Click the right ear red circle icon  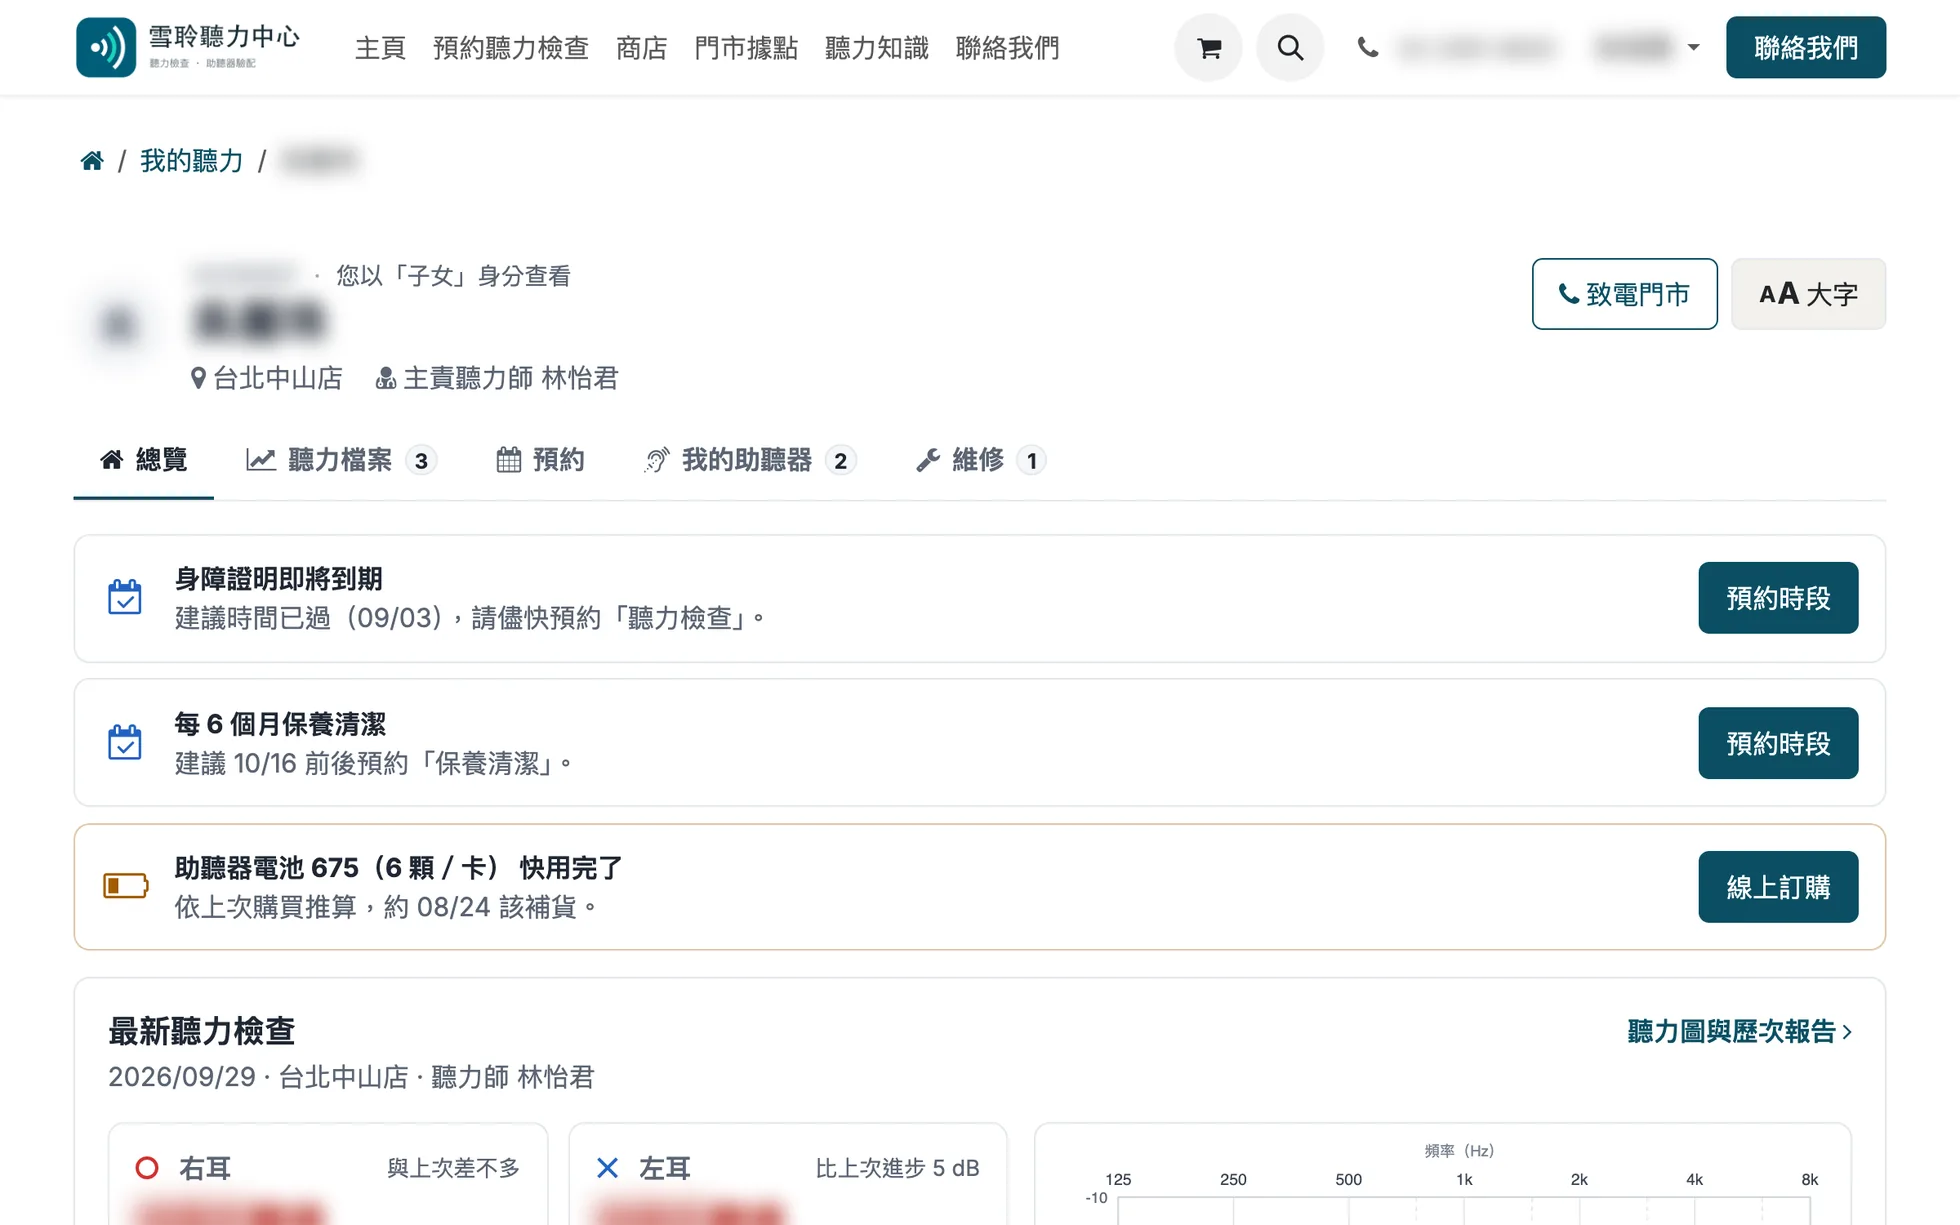[147, 1168]
